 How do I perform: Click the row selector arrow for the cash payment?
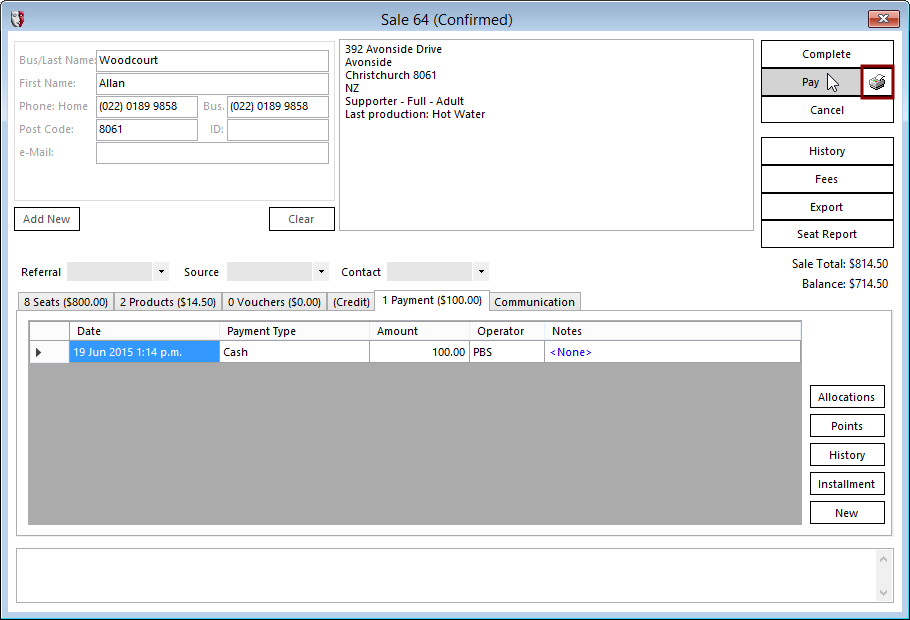point(38,352)
